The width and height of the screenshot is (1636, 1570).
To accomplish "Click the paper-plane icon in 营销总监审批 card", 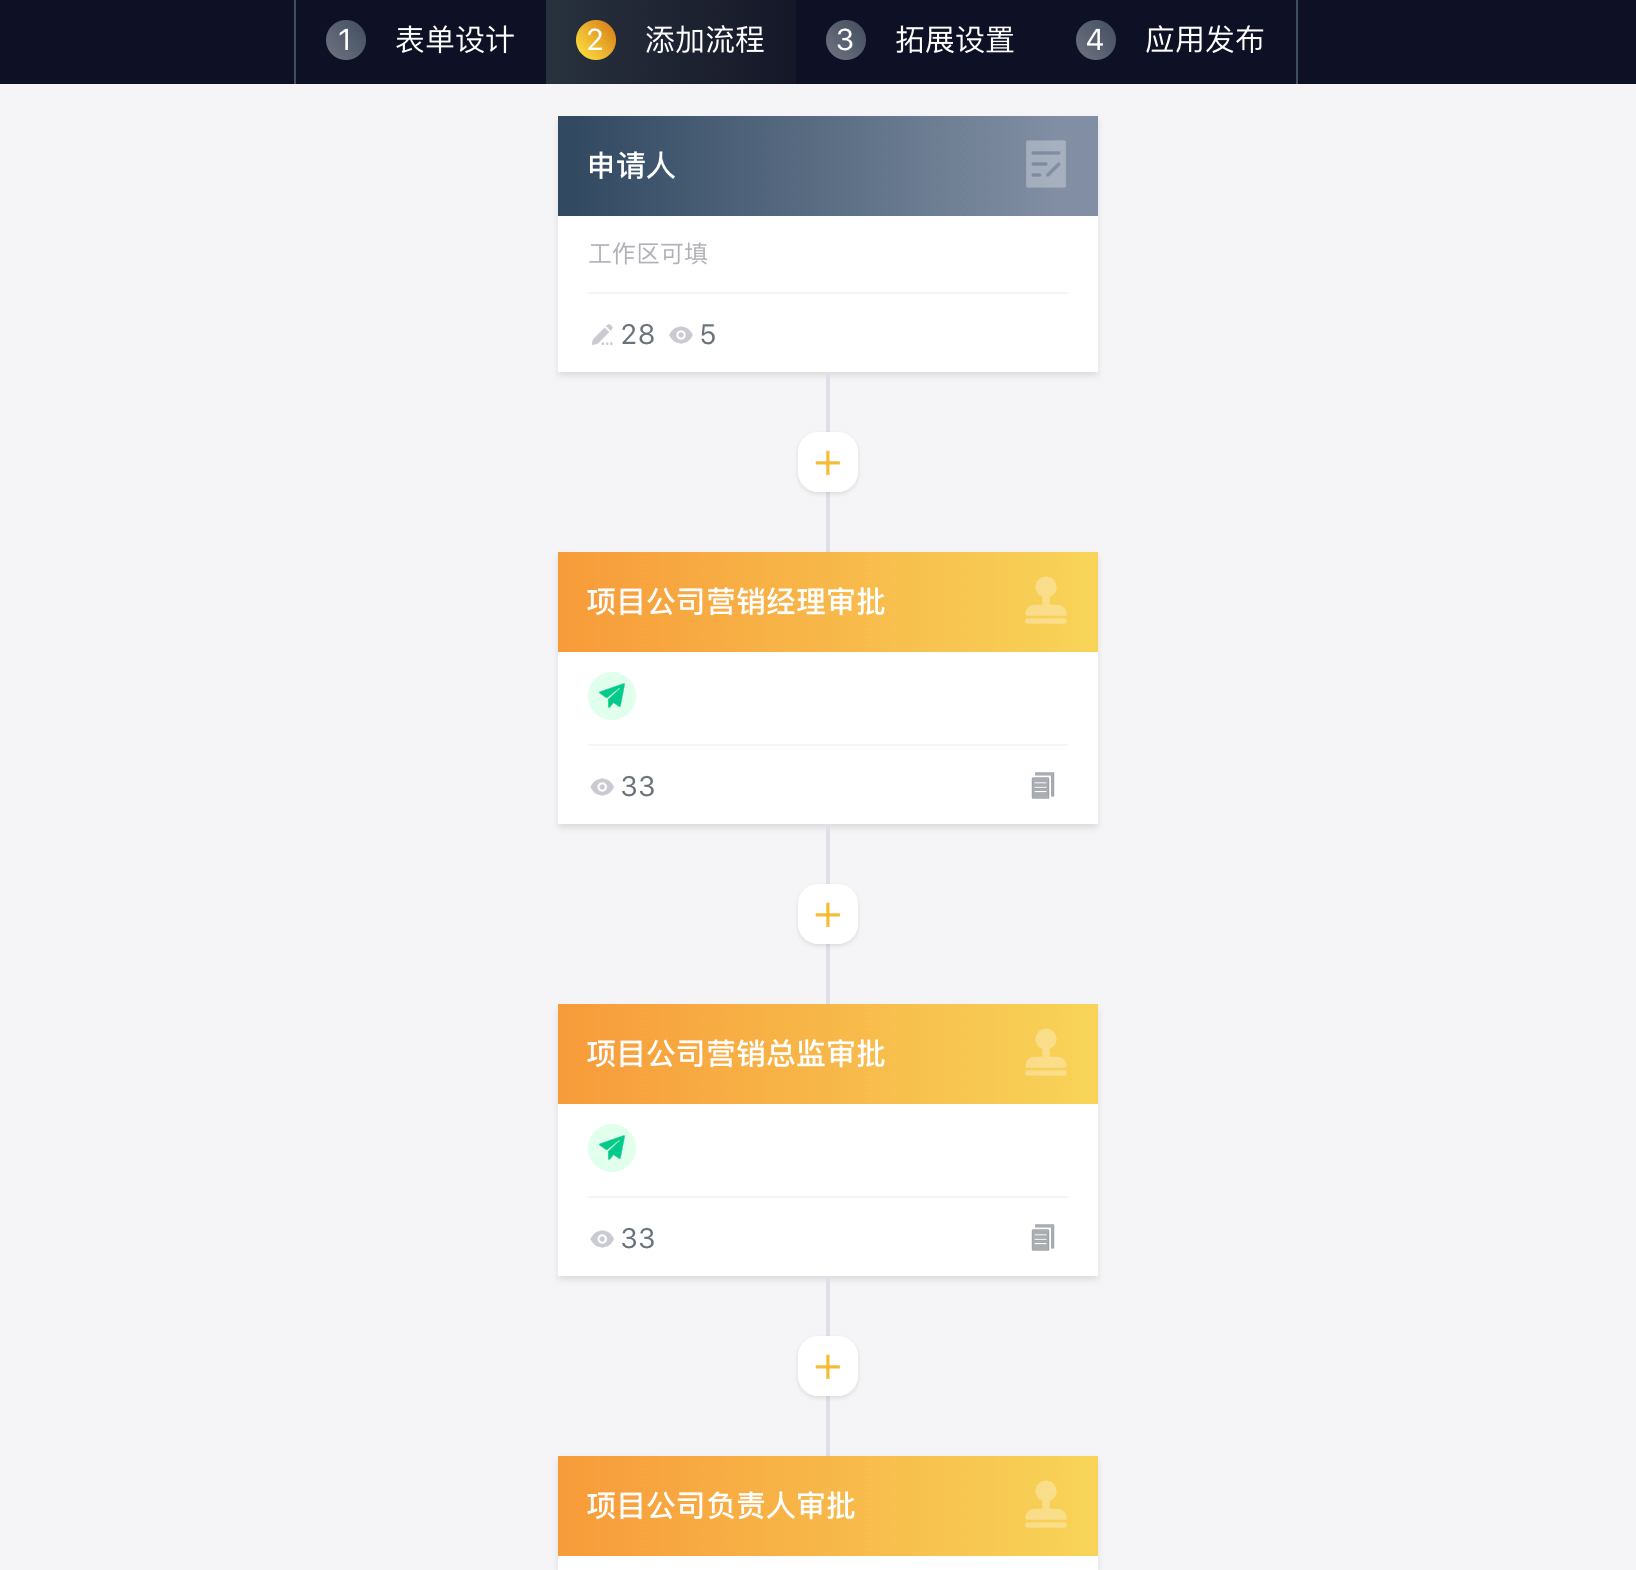I will [612, 1148].
